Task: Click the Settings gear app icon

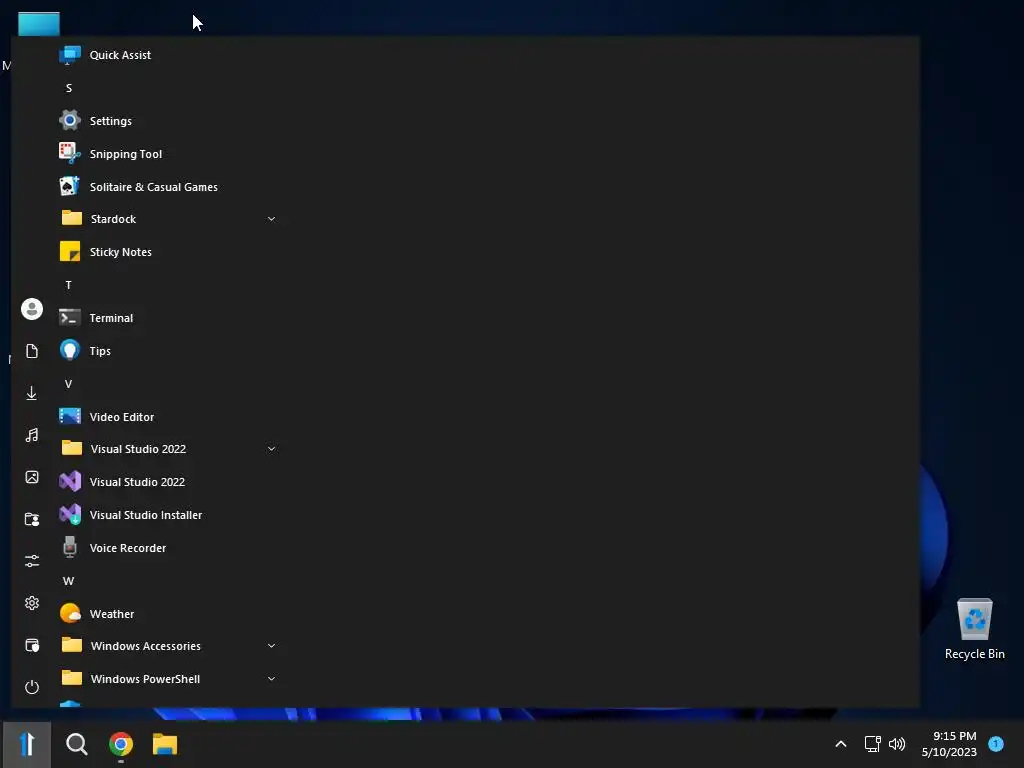Action: (70, 120)
